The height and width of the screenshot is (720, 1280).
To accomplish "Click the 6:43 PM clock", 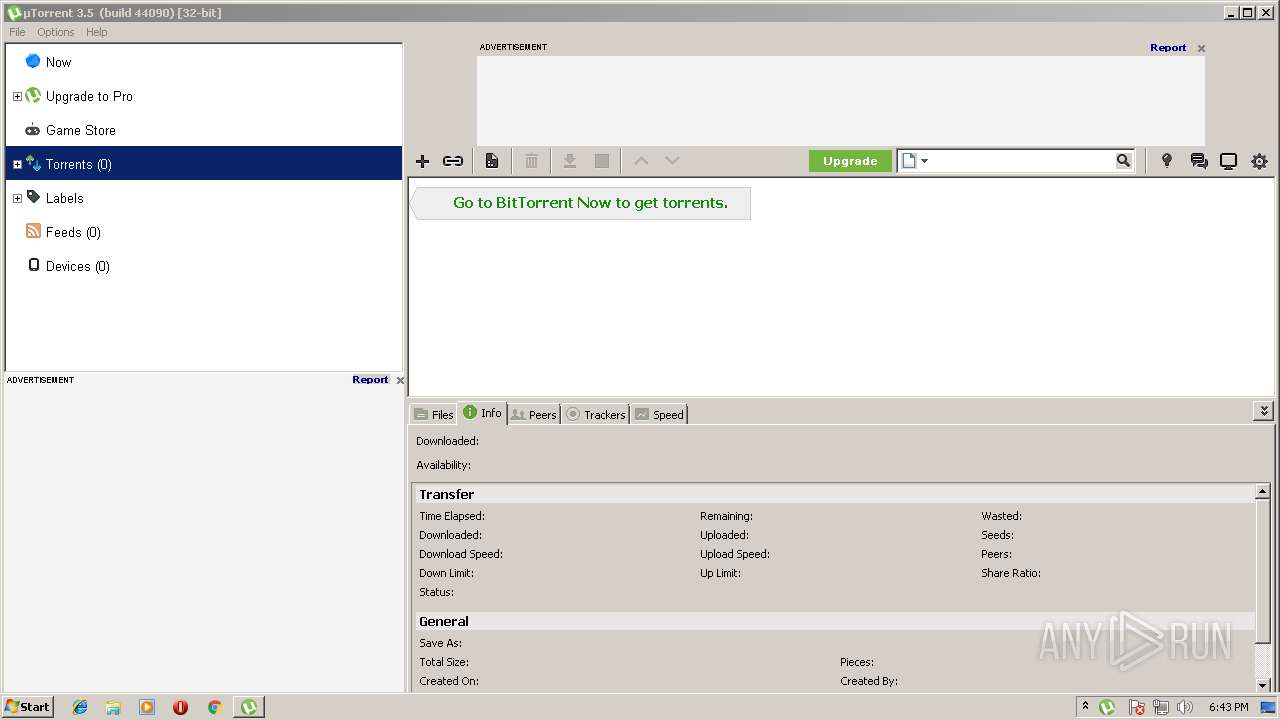I will [1228, 707].
